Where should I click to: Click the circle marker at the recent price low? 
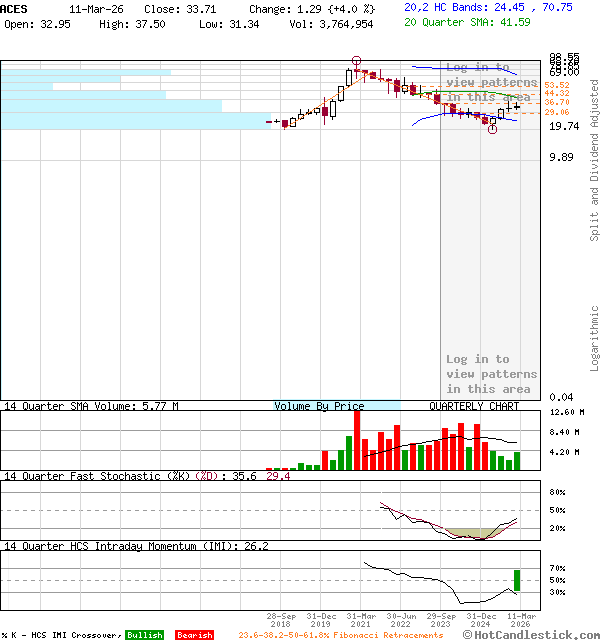point(491,129)
